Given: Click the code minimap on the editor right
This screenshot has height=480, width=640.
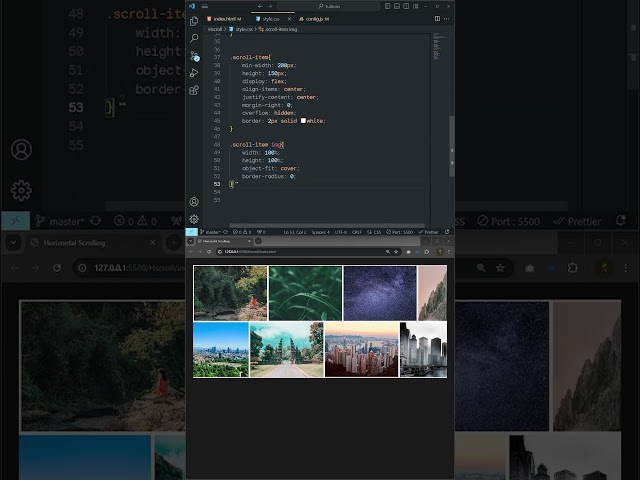Looking at the screenshot, I should [x=439, y=47].
